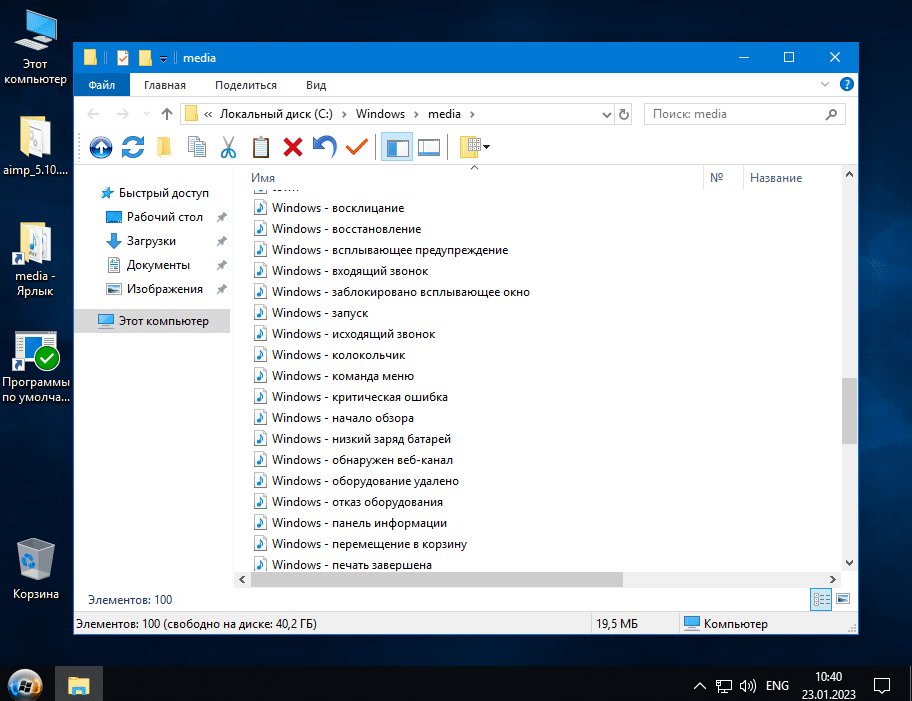912x701 pixels.
Task: Toggle the navigation pane toolbar button
Action: 397,148
